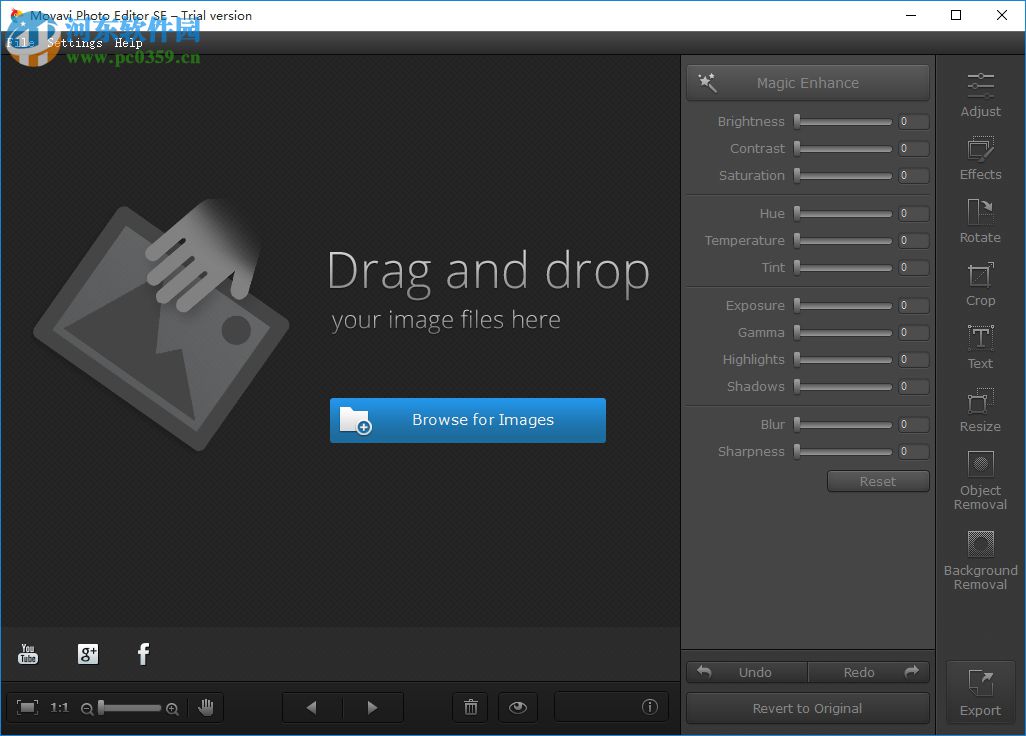Open the Text tool
Viewport: 1026px width, 736px height.
(x=980, y=348)
